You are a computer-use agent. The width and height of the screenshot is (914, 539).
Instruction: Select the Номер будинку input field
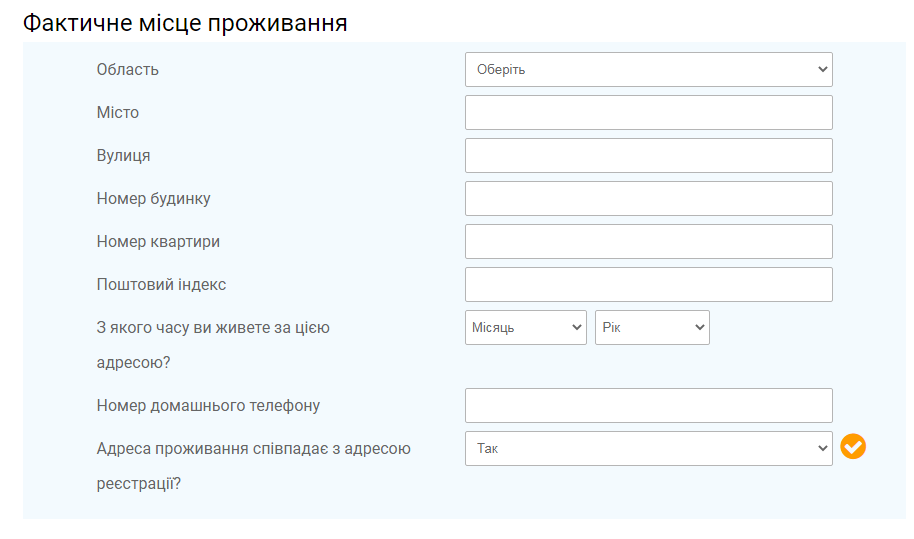[x=648, y=199]
